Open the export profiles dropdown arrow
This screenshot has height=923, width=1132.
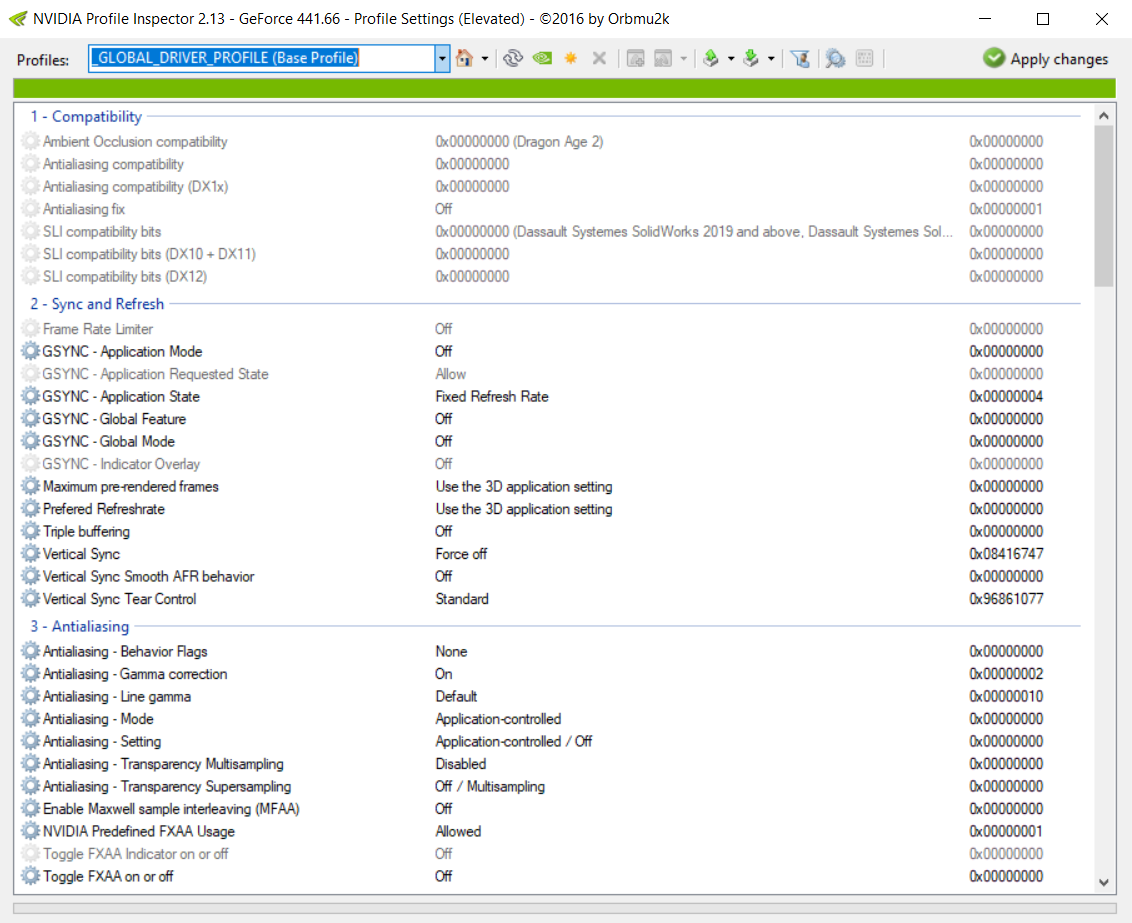(x=731, y=59)
